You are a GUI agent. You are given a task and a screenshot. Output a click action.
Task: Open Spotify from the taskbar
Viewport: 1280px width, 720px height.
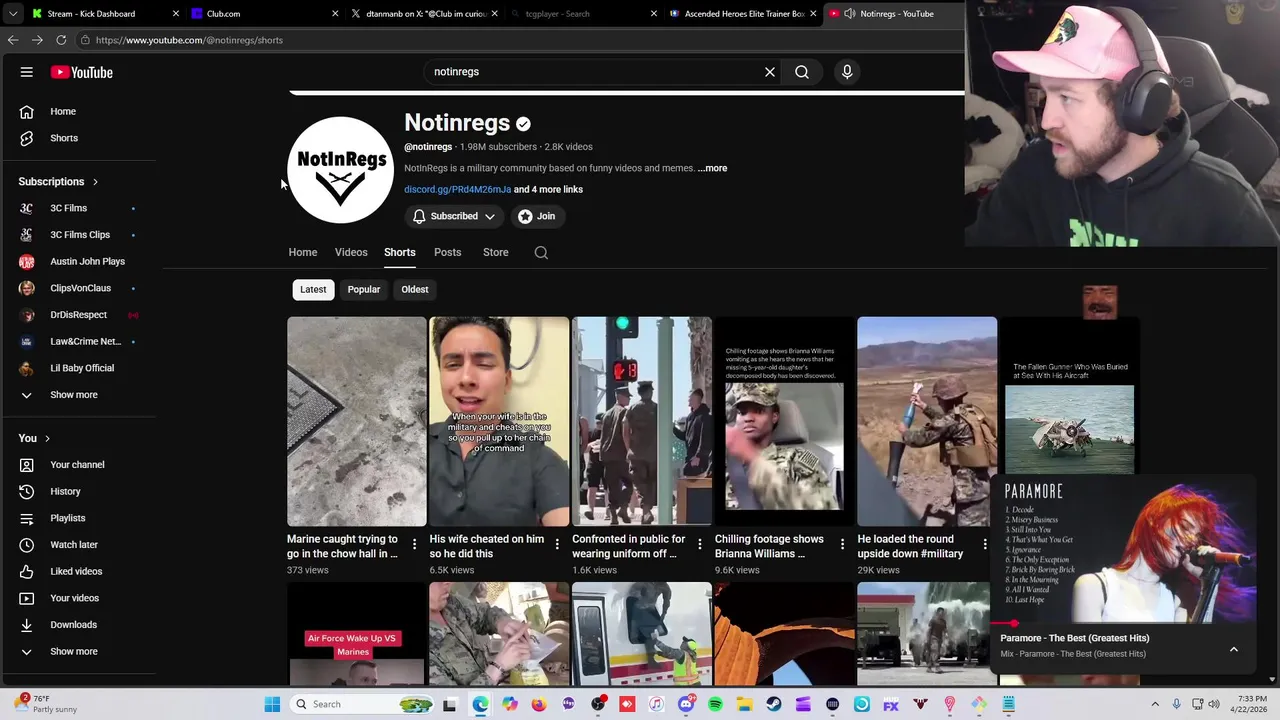point(715,704)
